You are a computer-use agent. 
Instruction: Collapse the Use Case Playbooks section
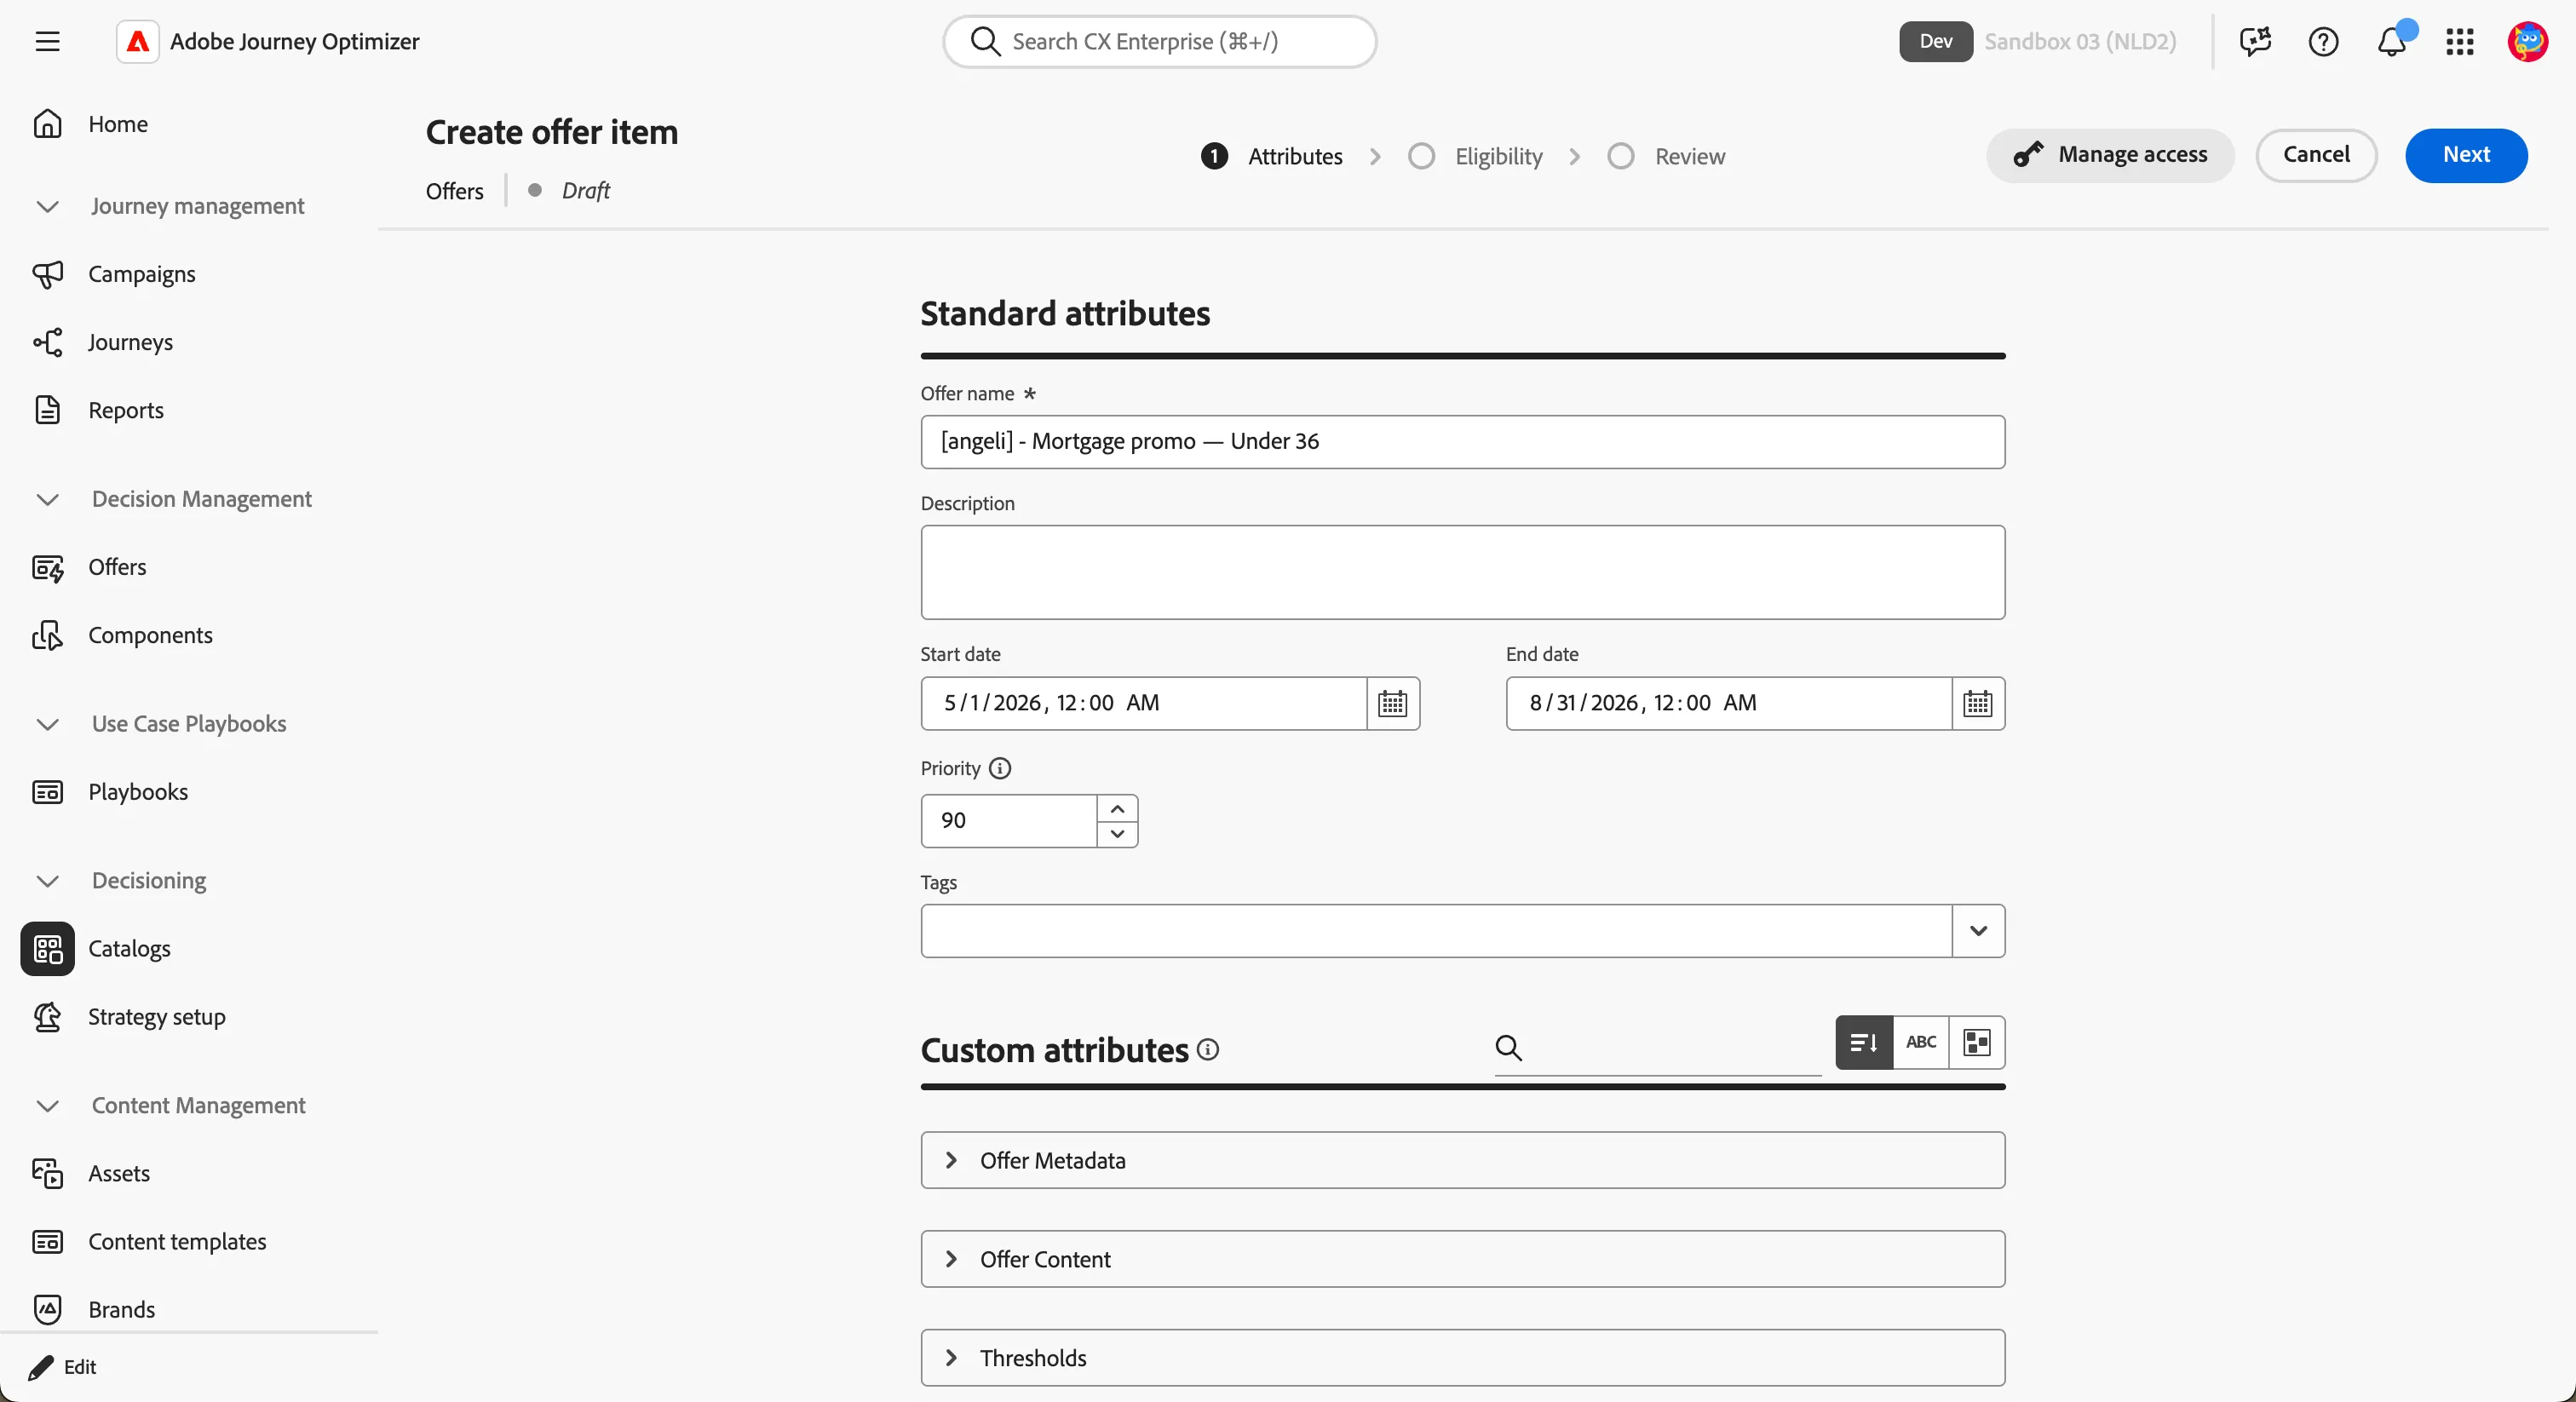tap(47, 724)
